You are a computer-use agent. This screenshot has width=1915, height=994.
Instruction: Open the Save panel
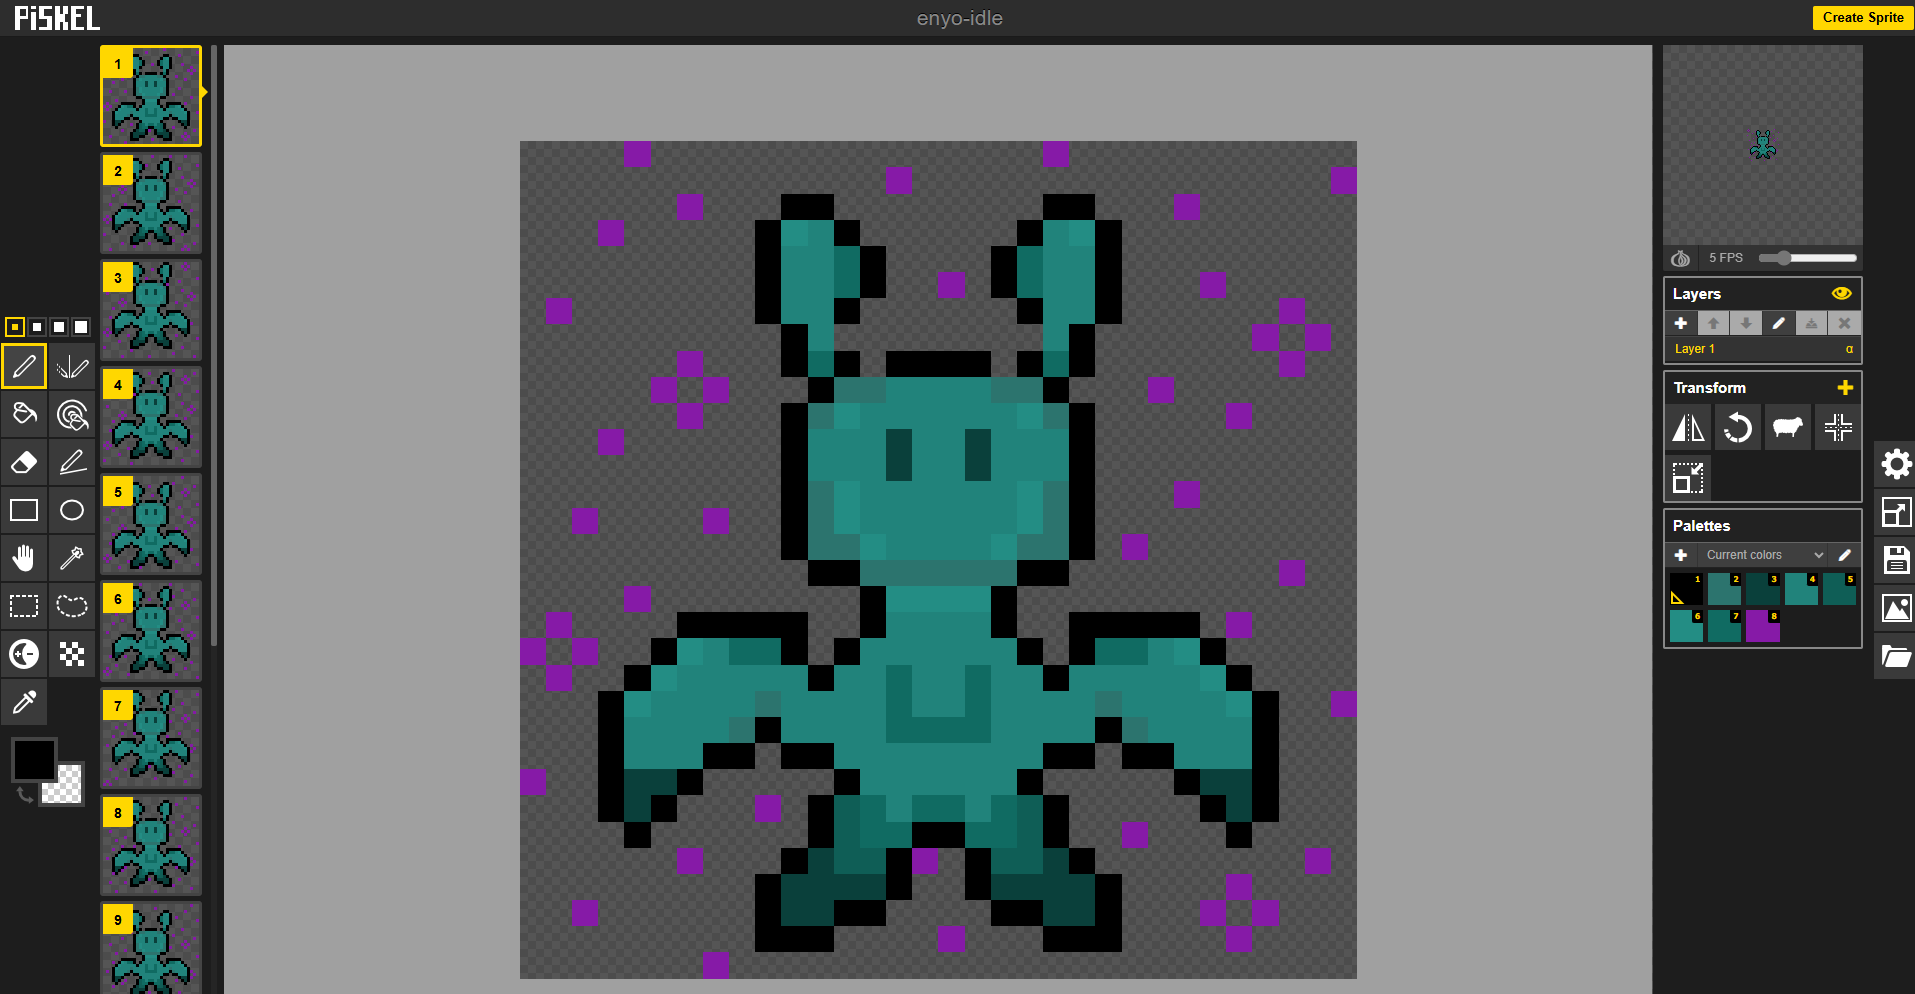1896,560
